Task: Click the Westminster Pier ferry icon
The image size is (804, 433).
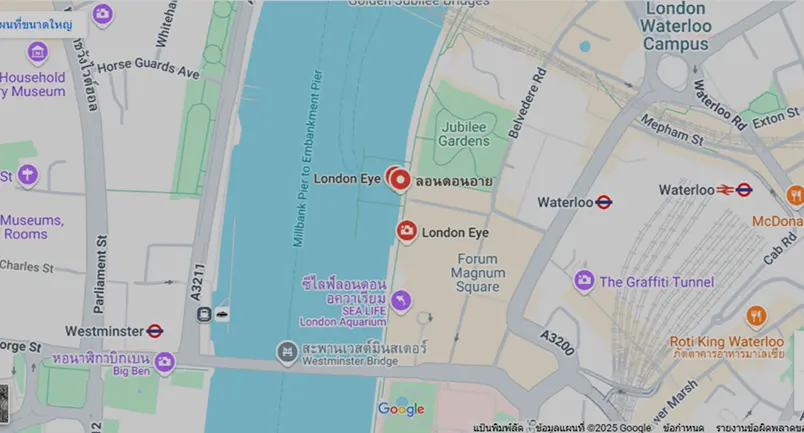Action: 222,314
